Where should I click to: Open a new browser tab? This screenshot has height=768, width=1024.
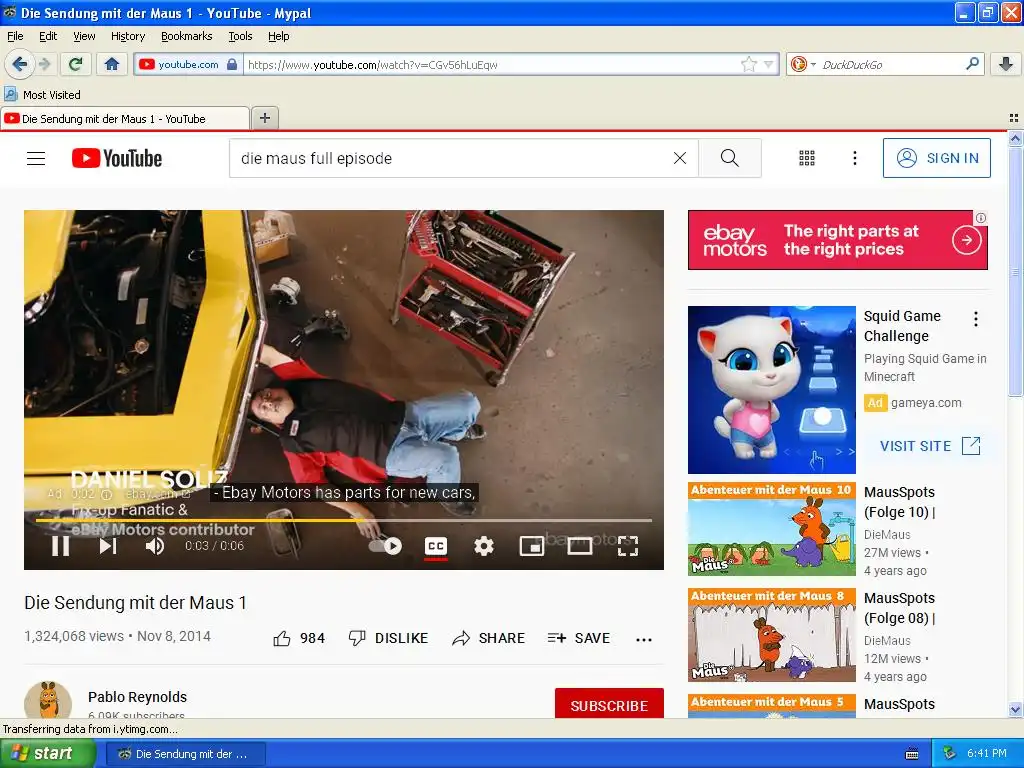click(x=264, y=118)
